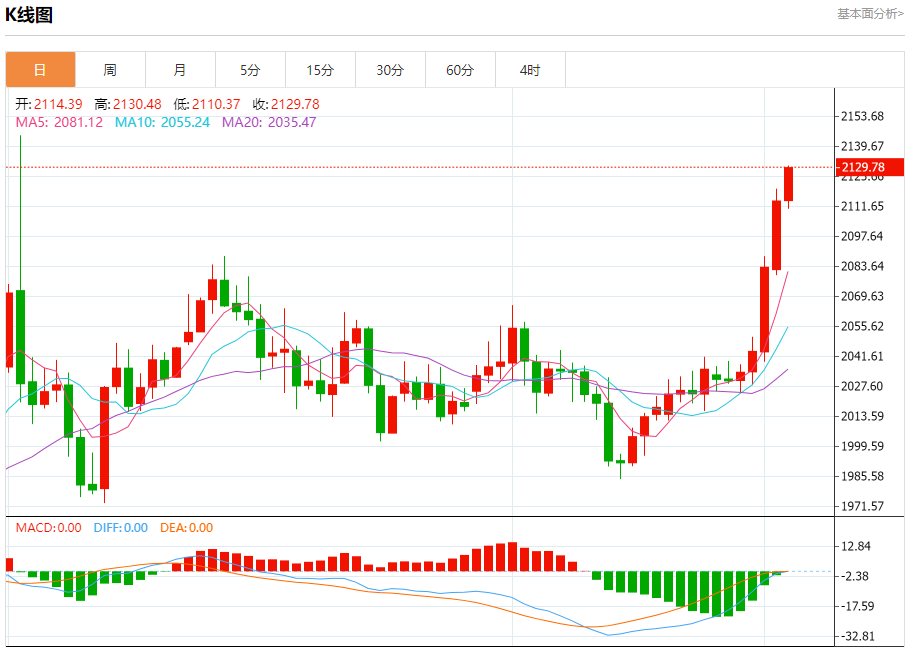Viewport: 910px width, 647px height.
Task: Click the DEA:0.00 indicator label
Action: pos(187,528)
